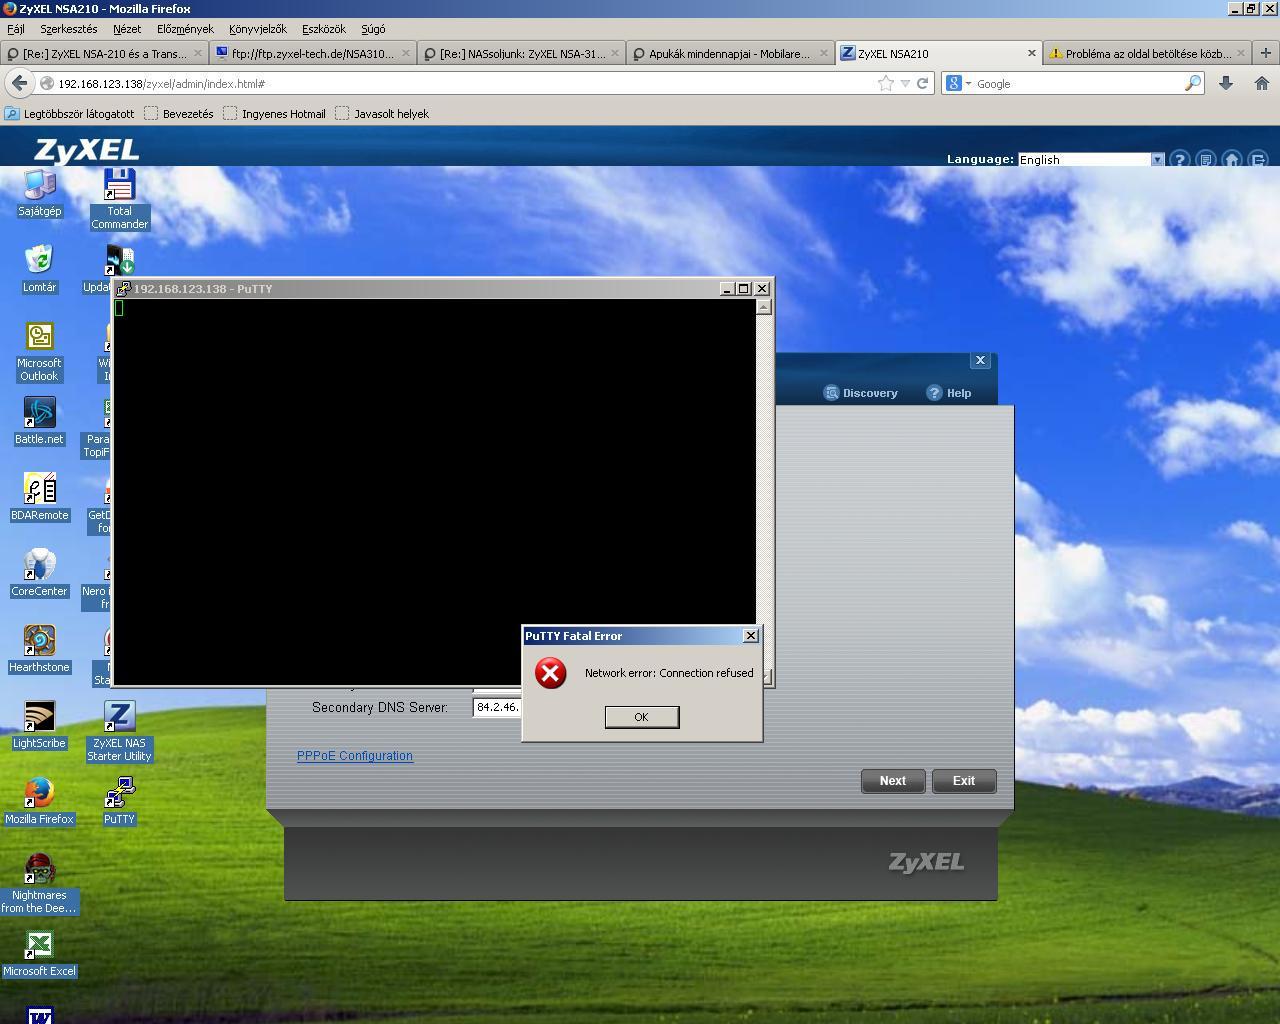Launch Battle.net desktop shortcut

(39, 421)
